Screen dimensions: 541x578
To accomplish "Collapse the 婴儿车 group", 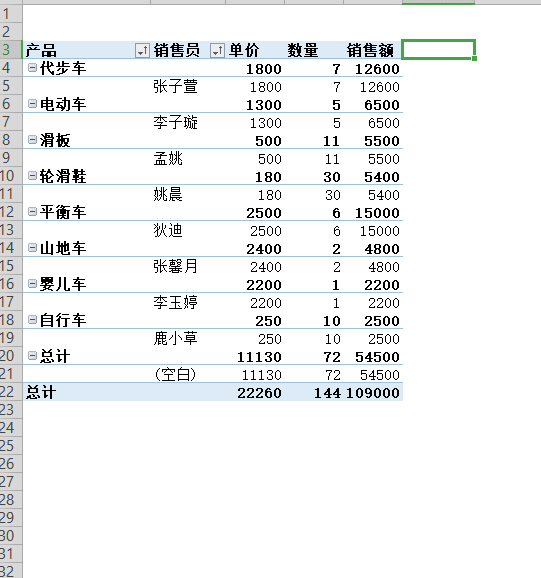I will (x=32, y=284).
